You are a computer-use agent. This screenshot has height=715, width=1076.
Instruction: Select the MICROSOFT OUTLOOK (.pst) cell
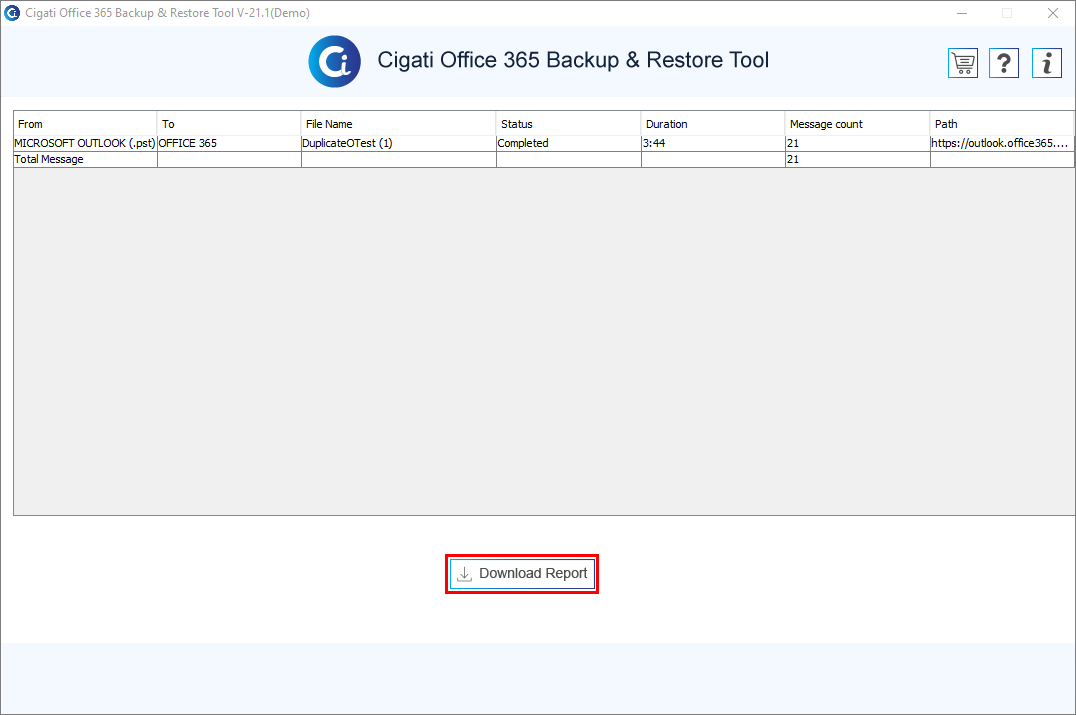coord(85,143)
